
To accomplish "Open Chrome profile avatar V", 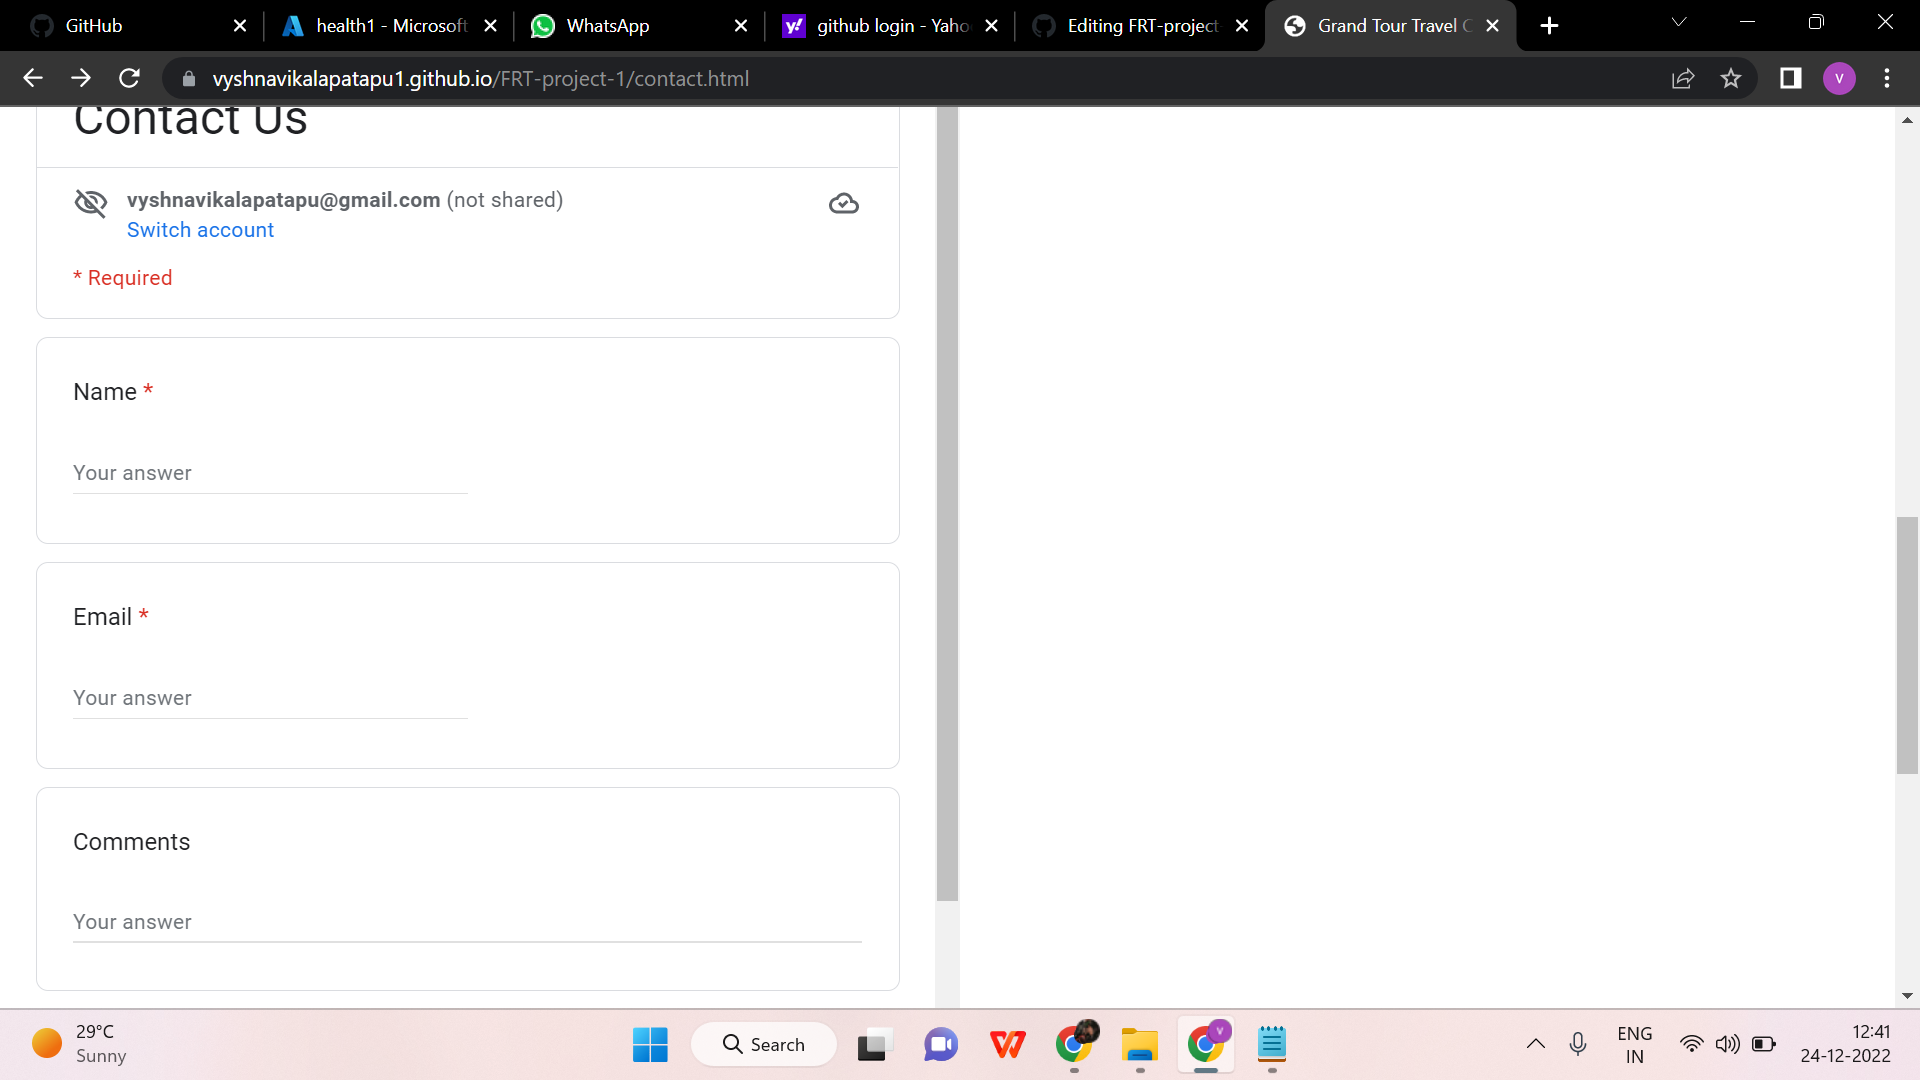I will coord(1839,78).
